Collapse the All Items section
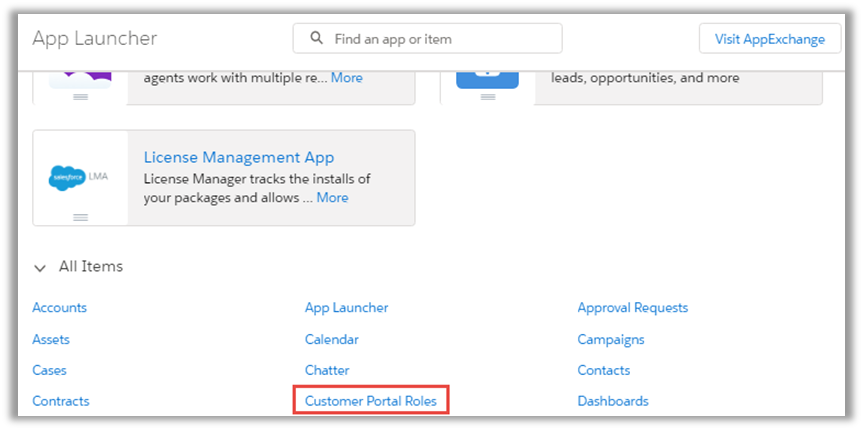863x430 pixels. [40, 267]
